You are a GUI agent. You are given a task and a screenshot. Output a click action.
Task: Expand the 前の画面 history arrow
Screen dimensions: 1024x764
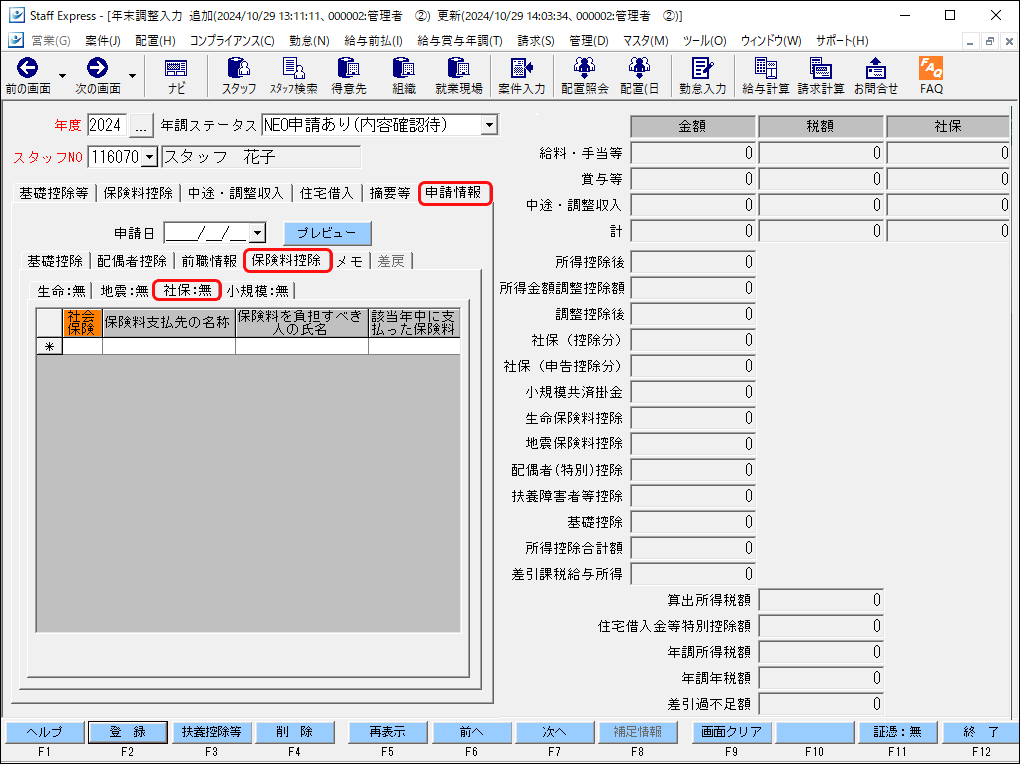pos(62,76)
